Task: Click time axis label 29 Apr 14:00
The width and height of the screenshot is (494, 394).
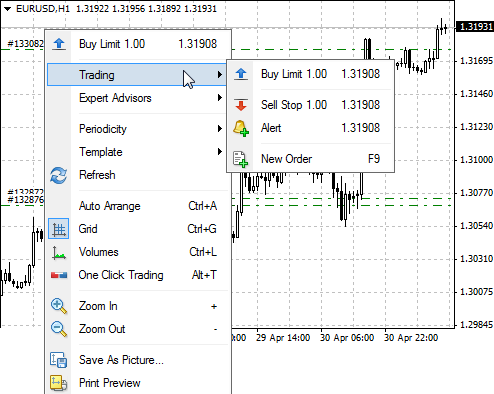Action: pyautogui.click(x=283, y=338)
